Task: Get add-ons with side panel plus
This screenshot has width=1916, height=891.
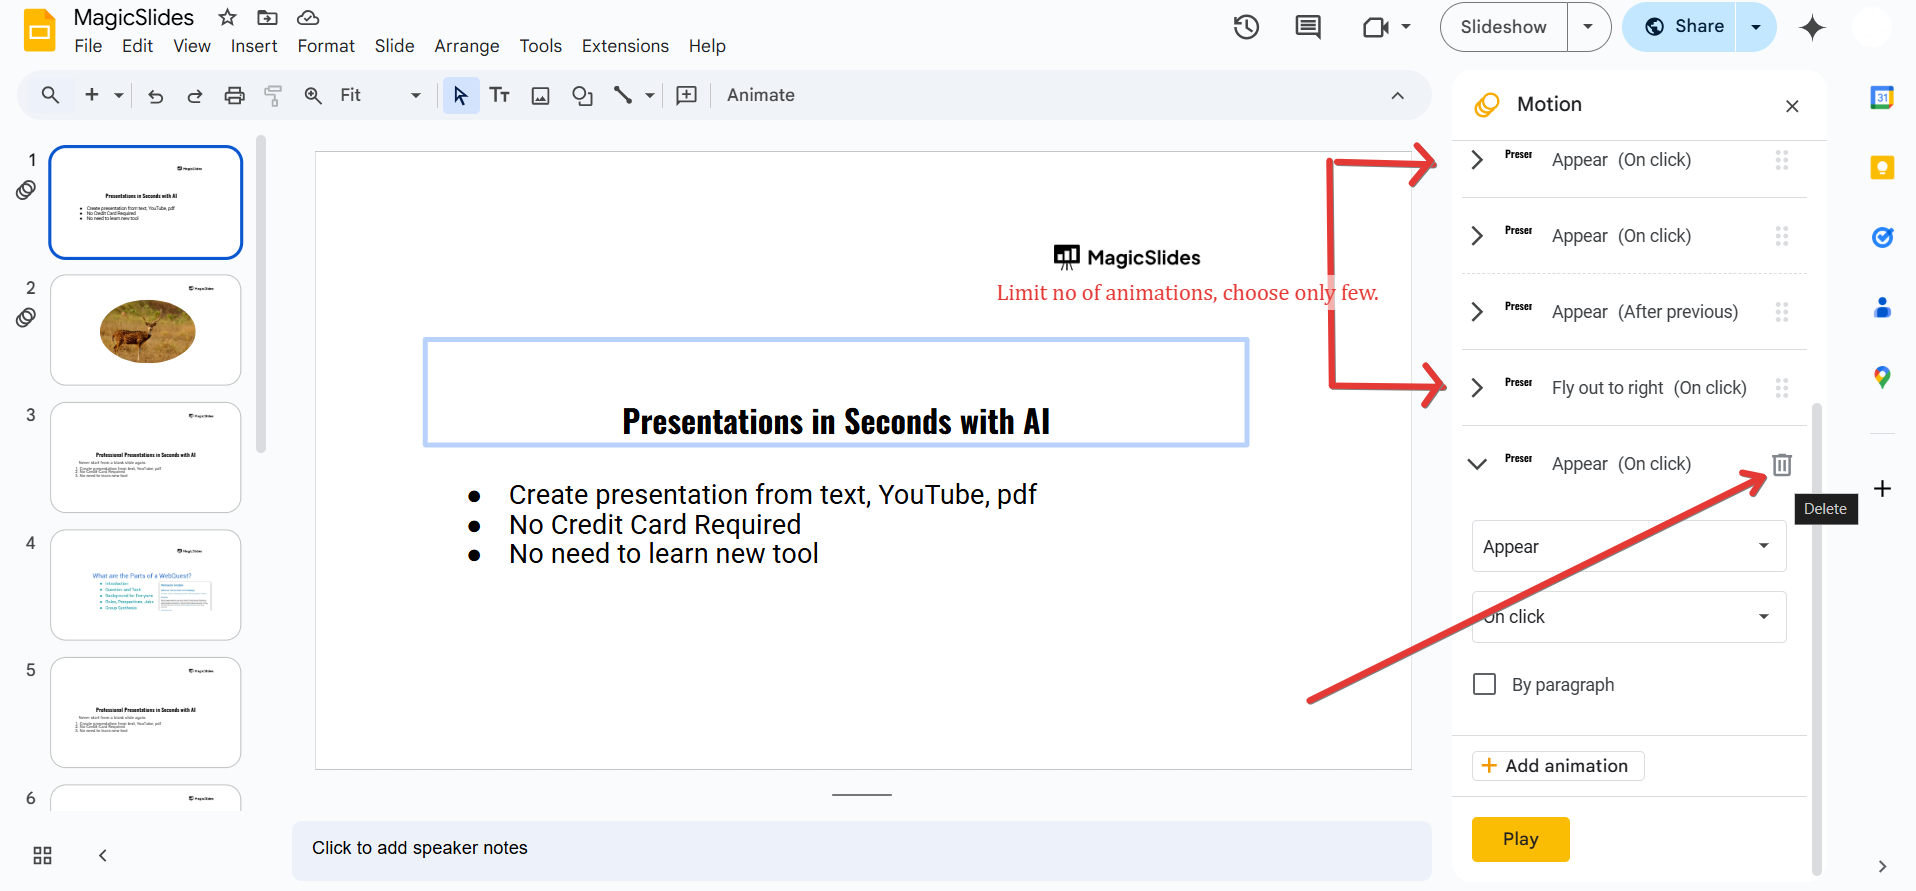Action: click(1882, 488)
